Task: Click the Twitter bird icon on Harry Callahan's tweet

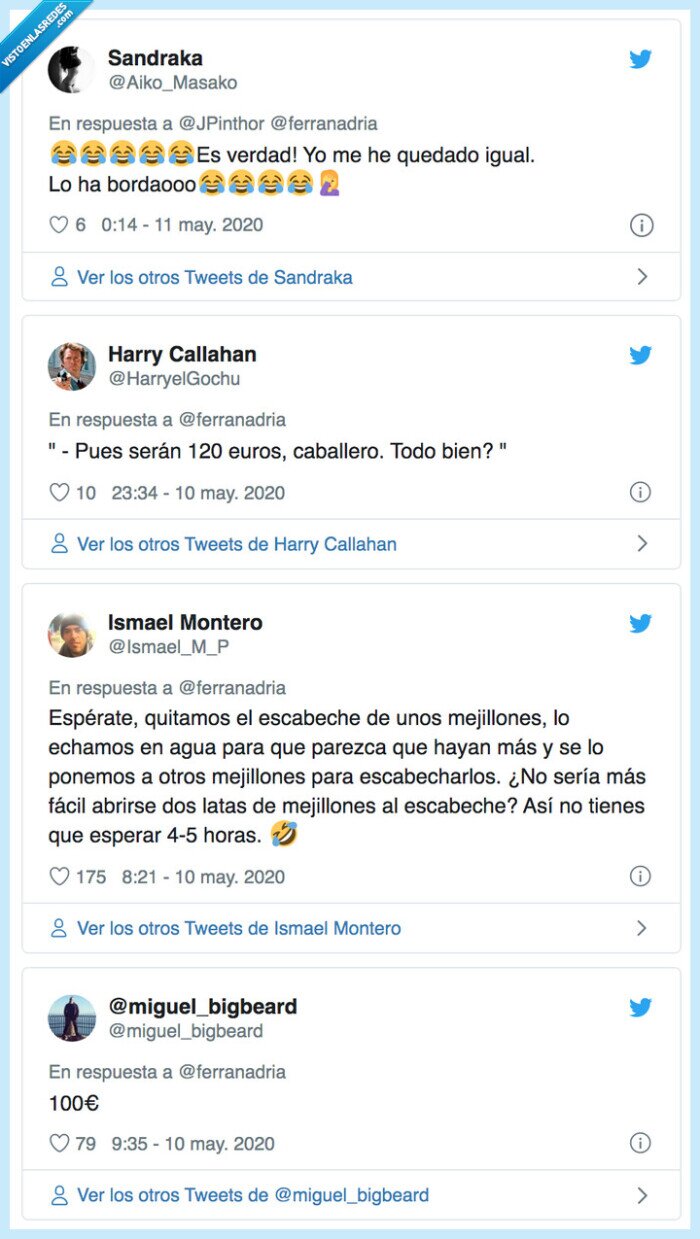Action: pos(640,353)
